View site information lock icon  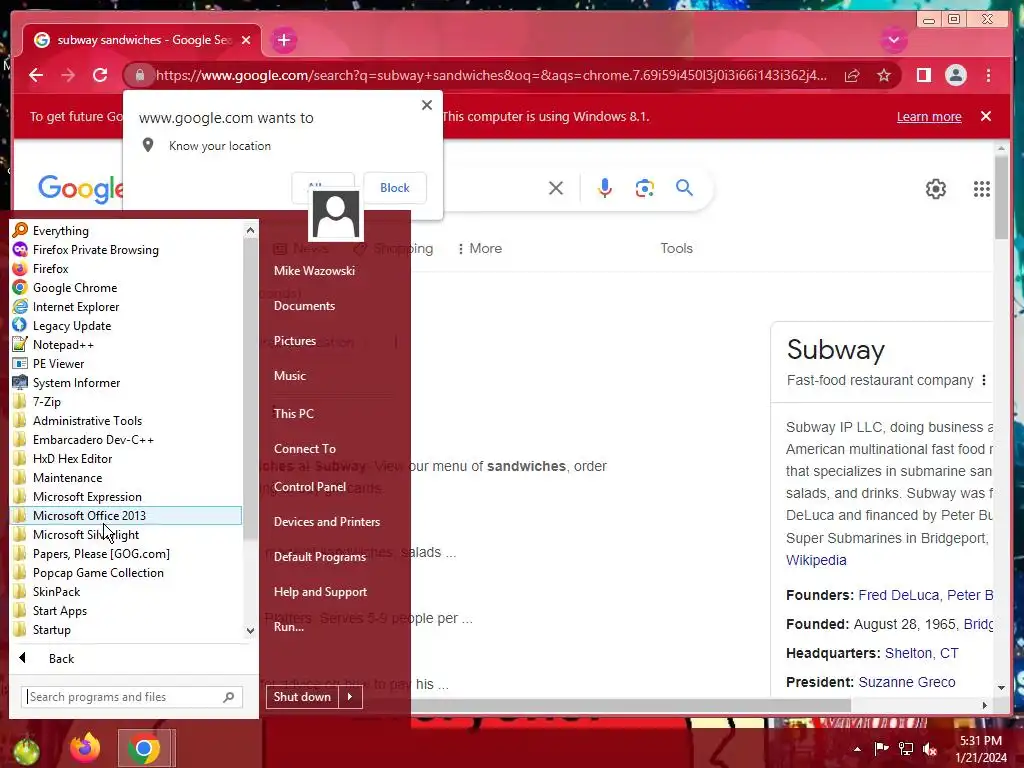[140, 75]
